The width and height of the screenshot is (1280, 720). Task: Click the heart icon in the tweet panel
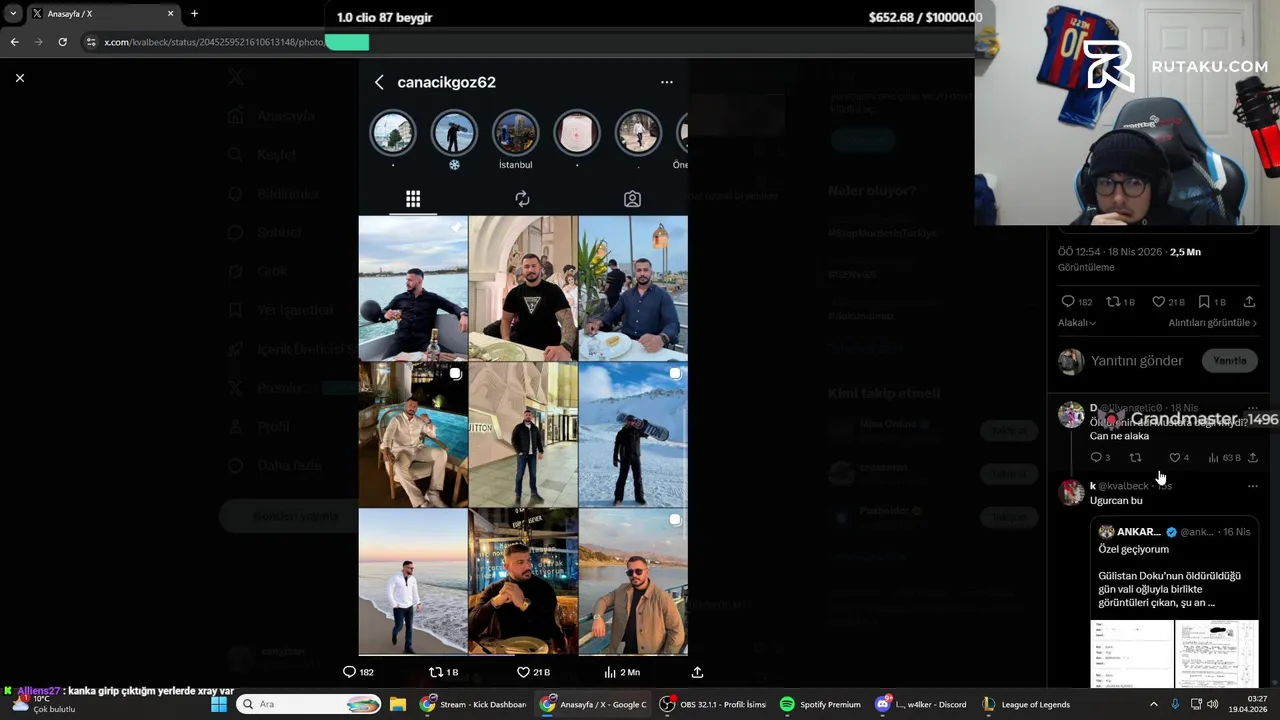pyautogui.click(x=1158, y=301)
